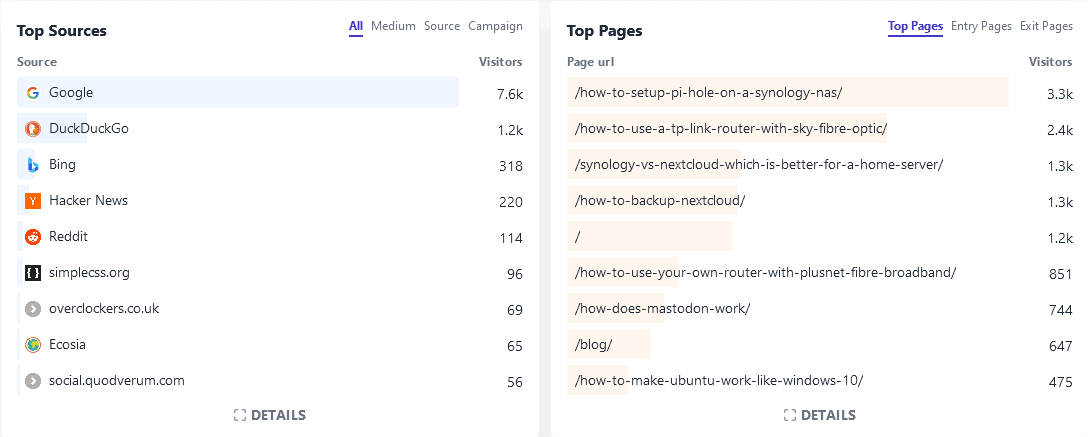
Task: Click the Ecosia source icon
Action: [33, 345]
